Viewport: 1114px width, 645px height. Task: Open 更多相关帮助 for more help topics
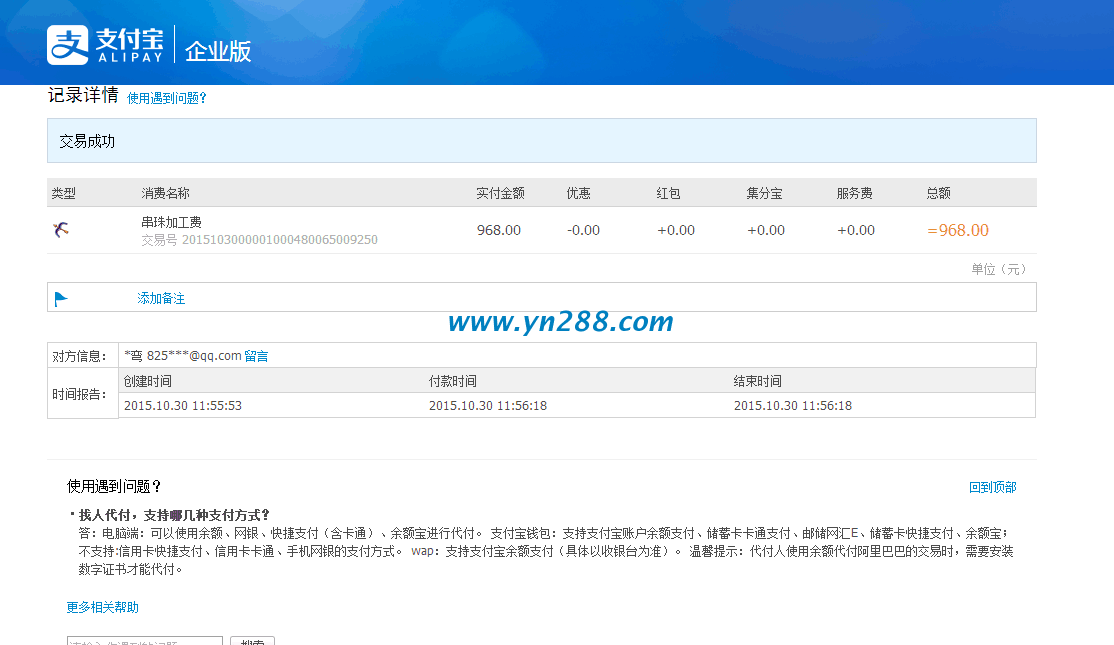pos(102,607)
